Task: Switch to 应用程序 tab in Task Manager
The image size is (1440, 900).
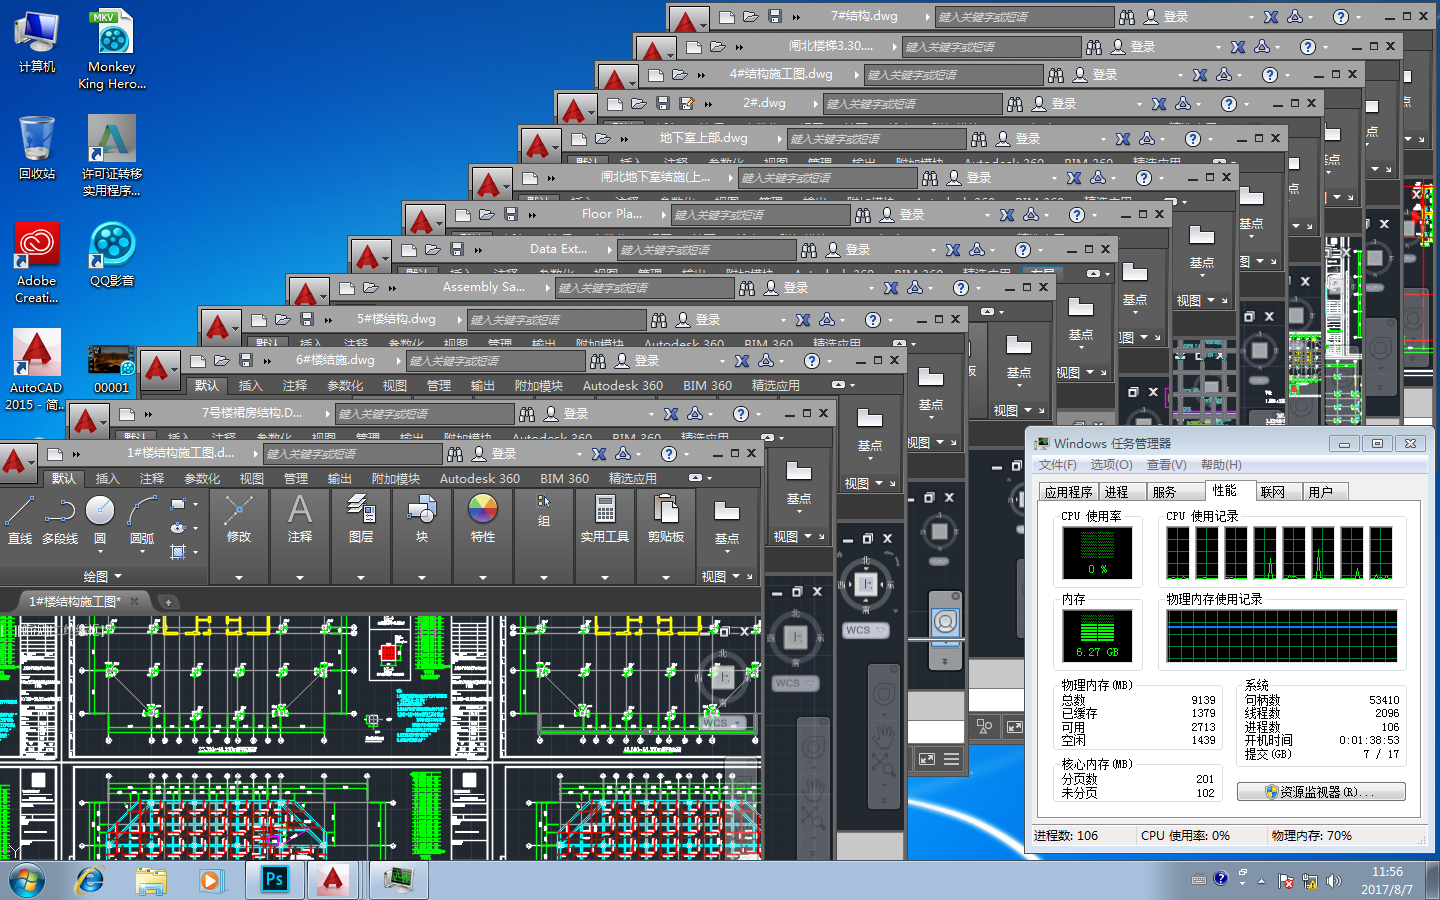Action: click(1068, 492)
